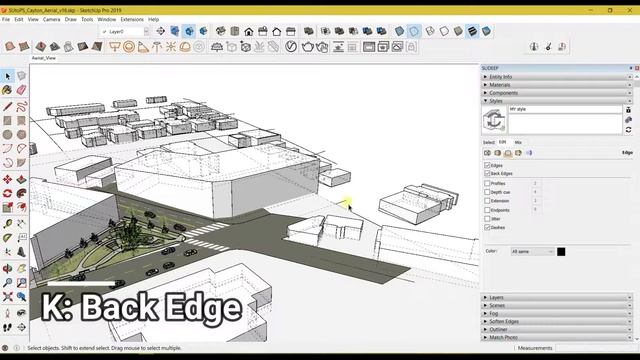This screenshot has width=640, height=360.
Task: Open the edge Color 'All same' dropdown
Action: point(532,251)
